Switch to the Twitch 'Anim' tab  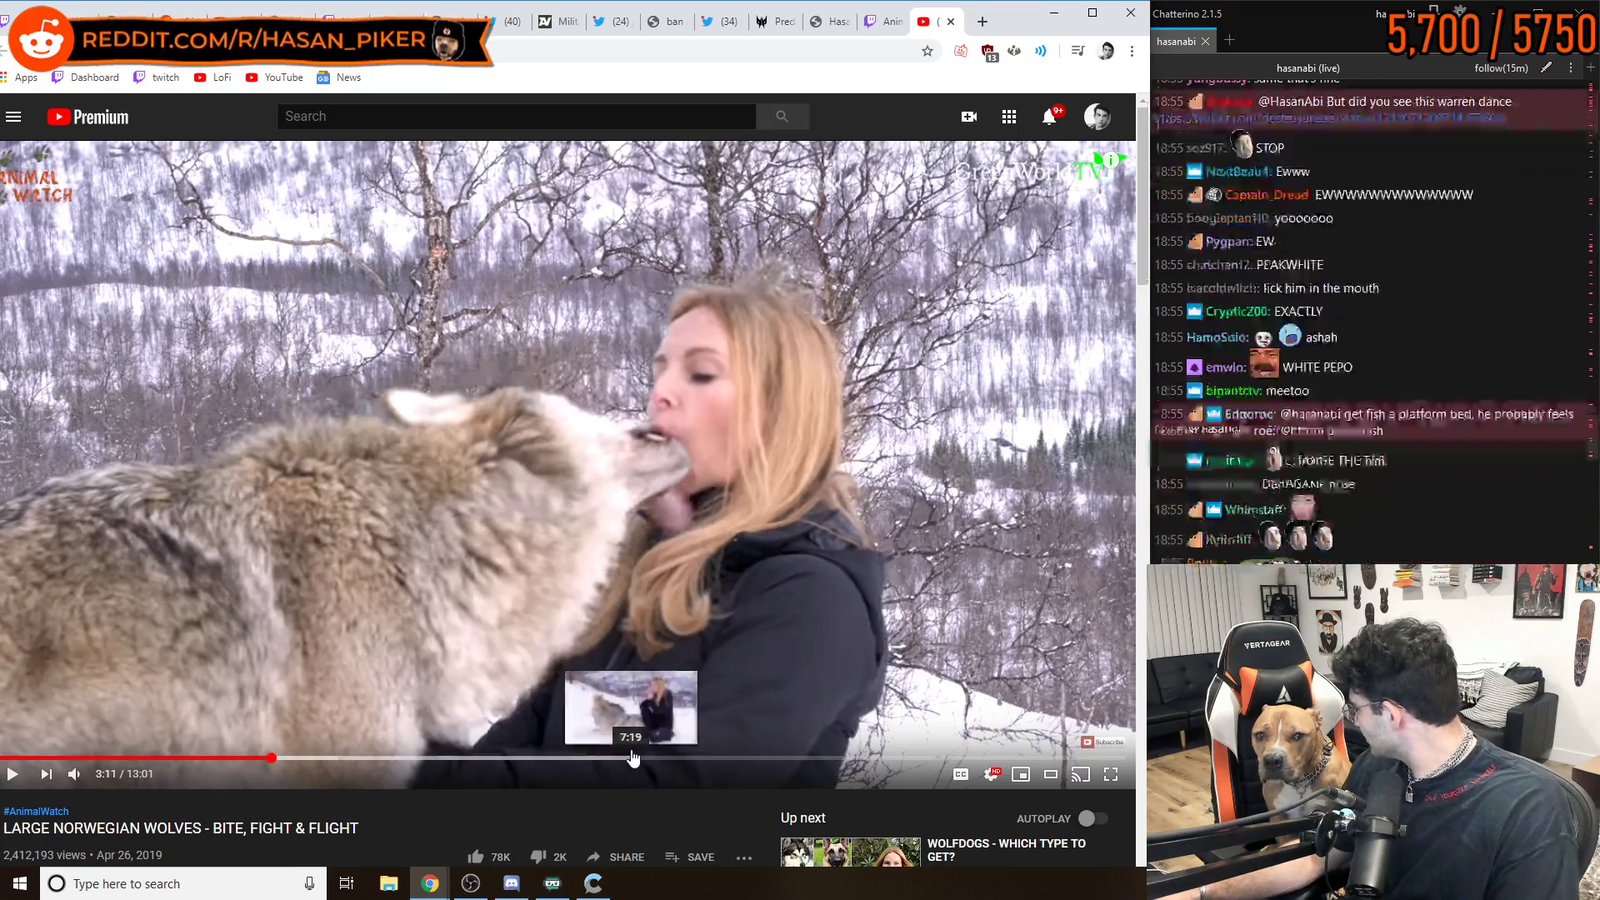pyautogui.click(x=882, y=21)
